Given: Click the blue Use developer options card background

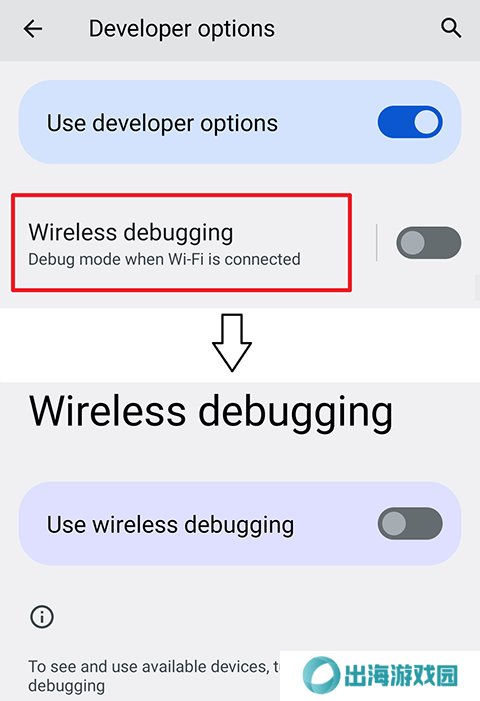Looking at the screenshot, I should pos(240,122).
